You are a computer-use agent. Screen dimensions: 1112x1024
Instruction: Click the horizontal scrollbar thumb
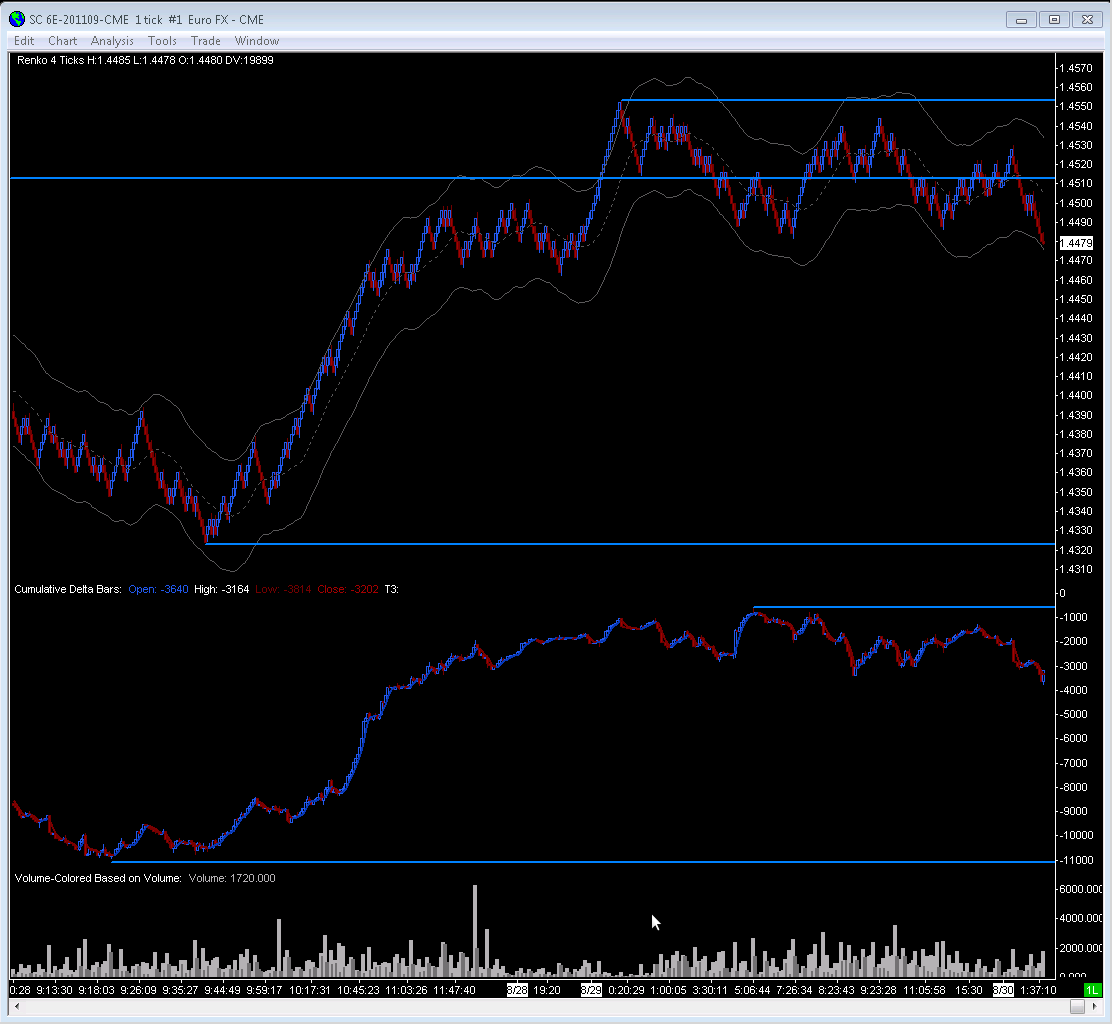(x=1077, y=1006)
